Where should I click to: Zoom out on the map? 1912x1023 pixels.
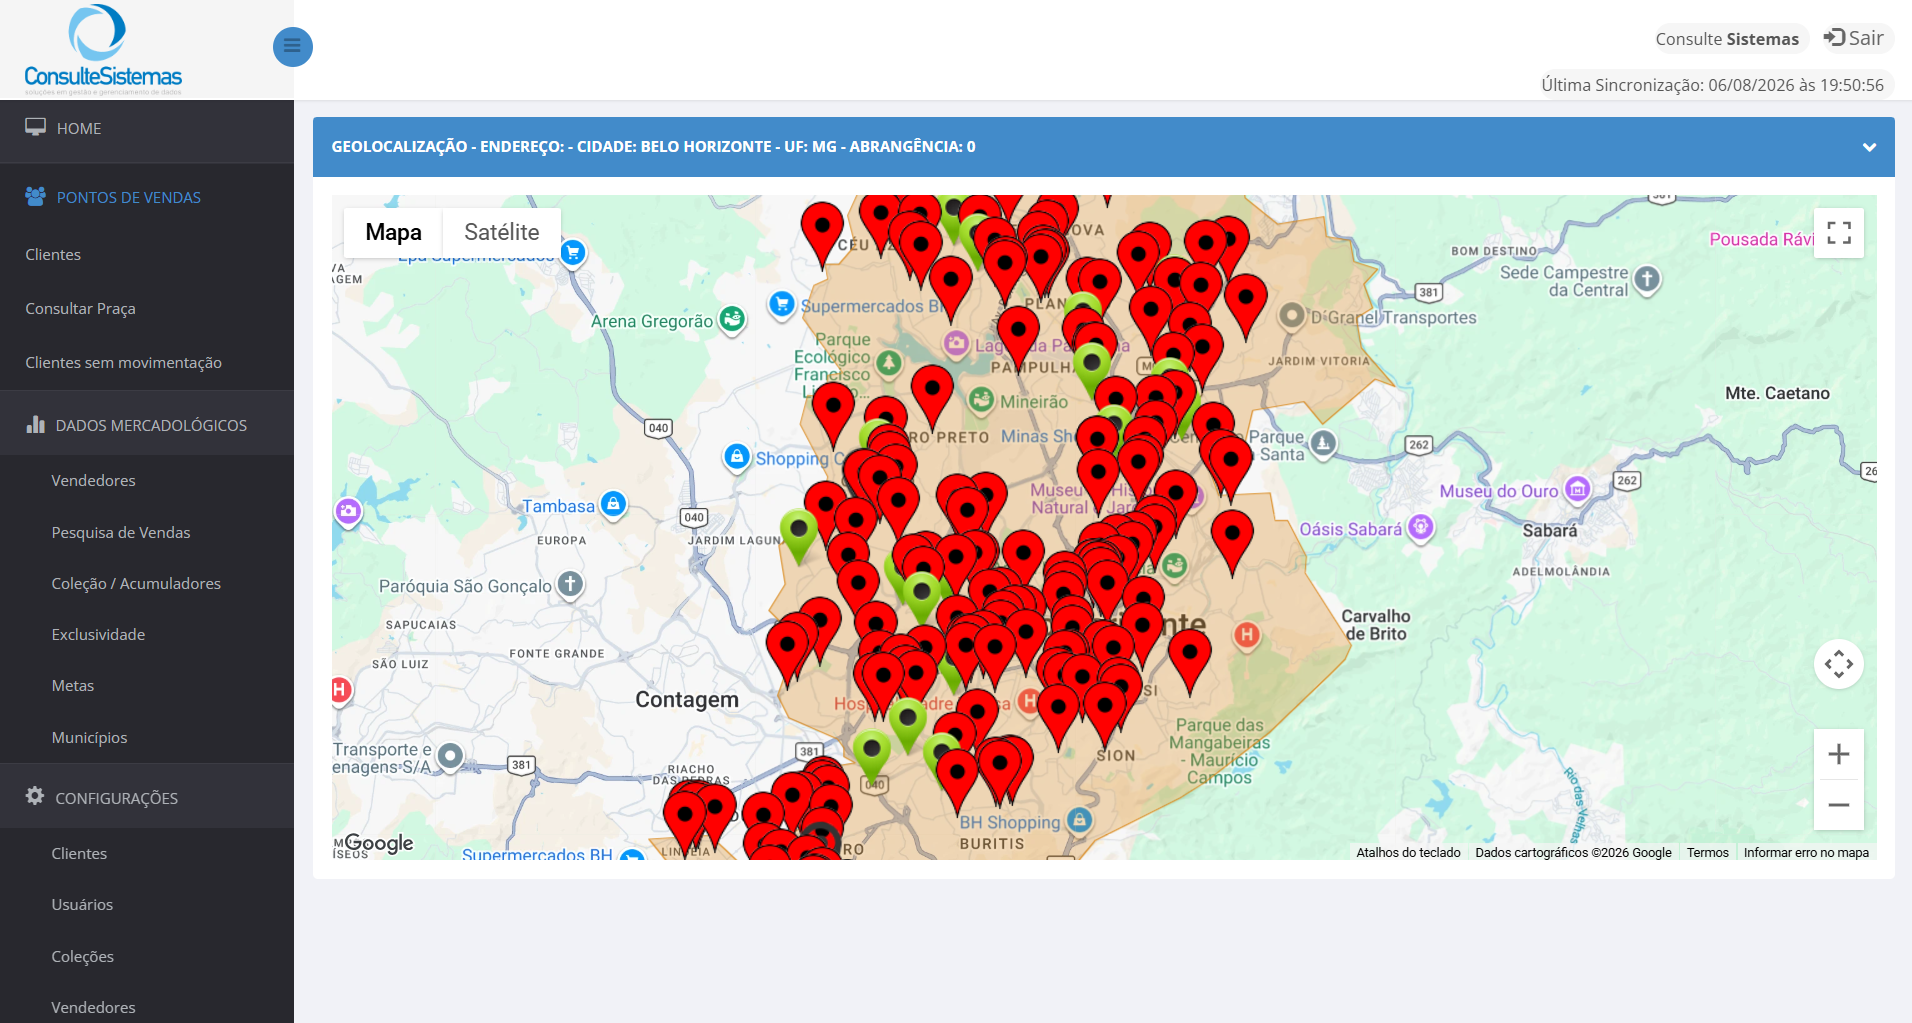click(1838, 805)
